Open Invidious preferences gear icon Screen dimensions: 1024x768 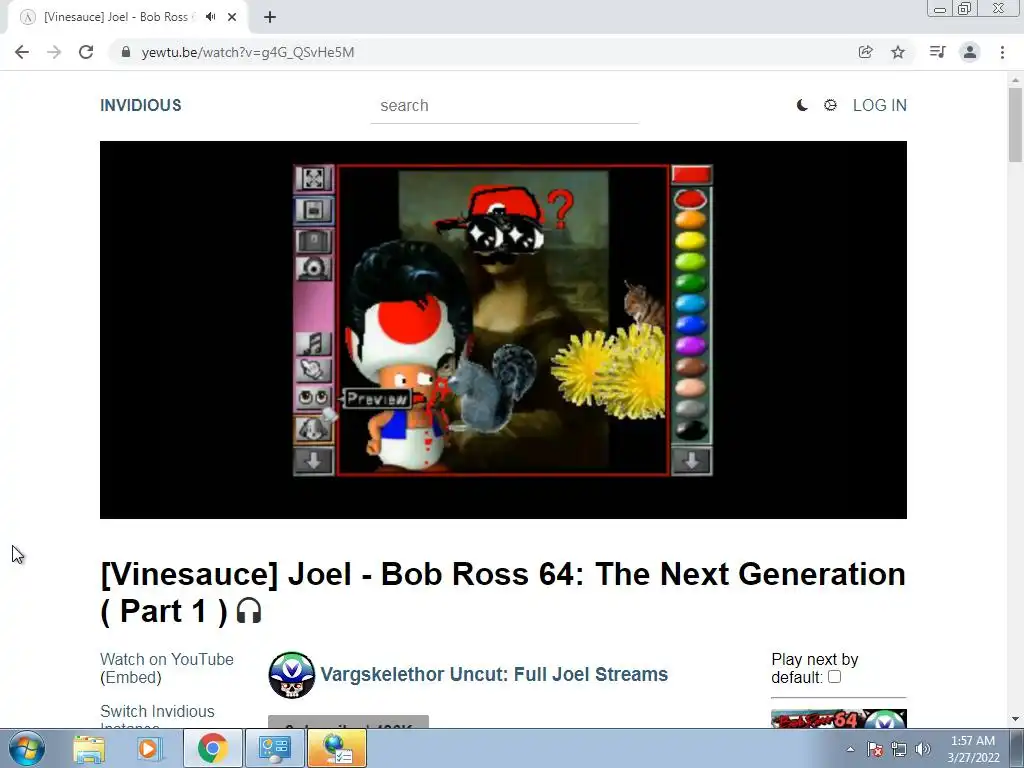pyautogui.click(x=830, y=105)
